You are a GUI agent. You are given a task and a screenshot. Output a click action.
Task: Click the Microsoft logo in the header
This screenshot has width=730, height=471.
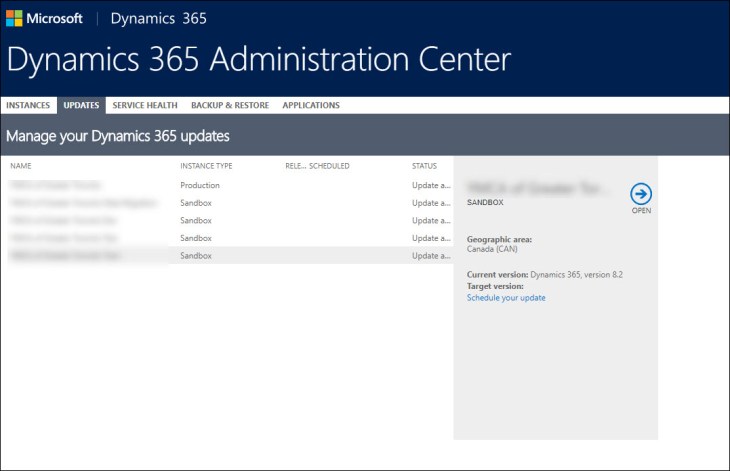pyautogui.click(x=44, y=18)
